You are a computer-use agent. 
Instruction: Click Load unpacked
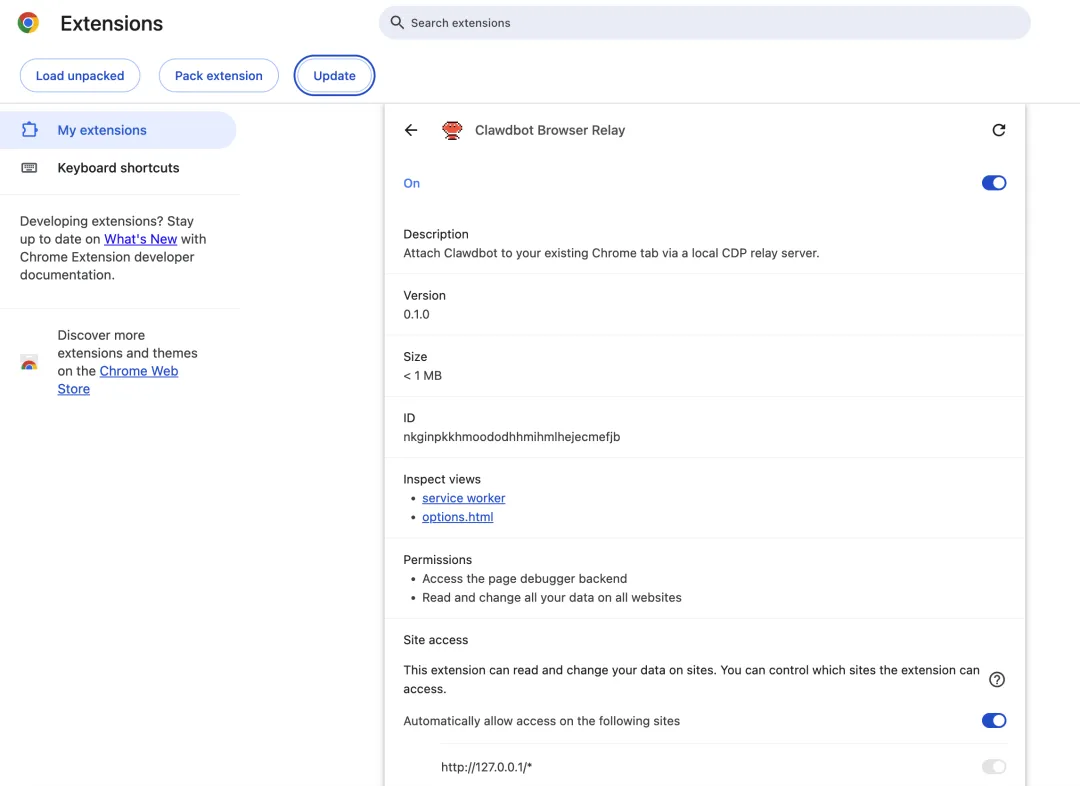pos(79,75)
